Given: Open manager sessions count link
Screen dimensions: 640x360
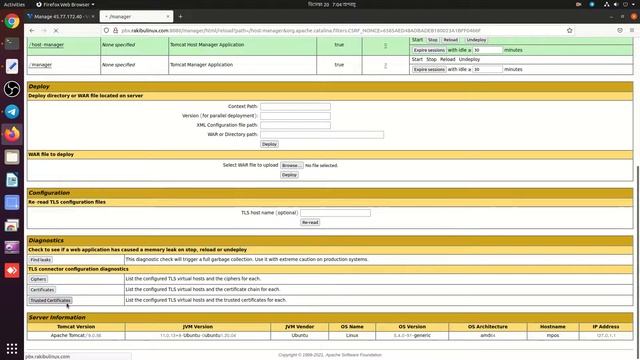Looking at the screenshot, I should coord(385,65).
